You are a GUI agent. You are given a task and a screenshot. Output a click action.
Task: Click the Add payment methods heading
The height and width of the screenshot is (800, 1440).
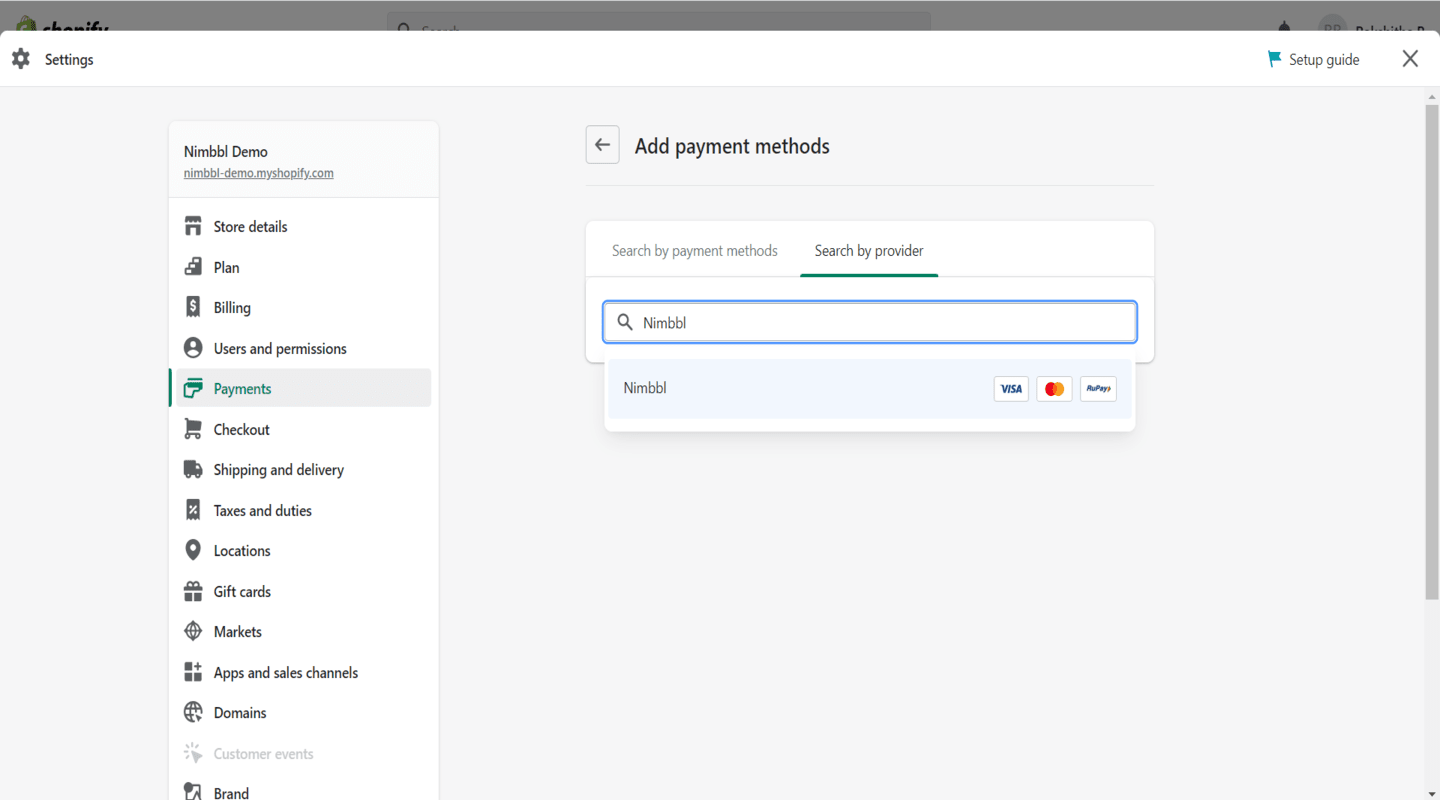[x=732, y=146]
